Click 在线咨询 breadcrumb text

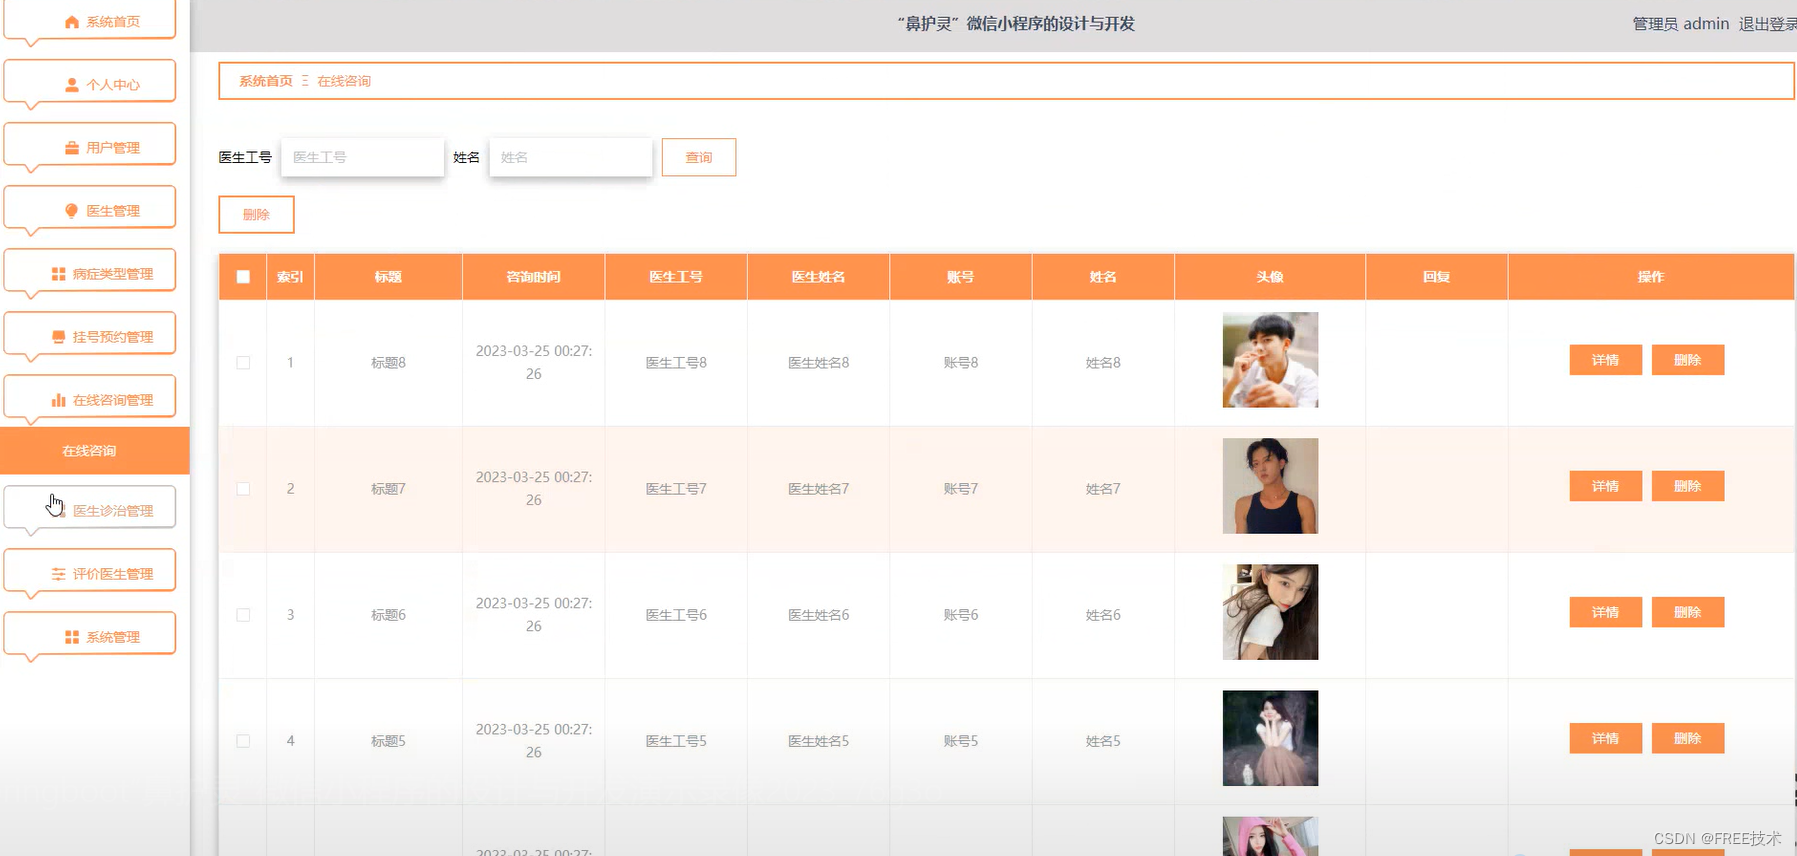point(344,81)
